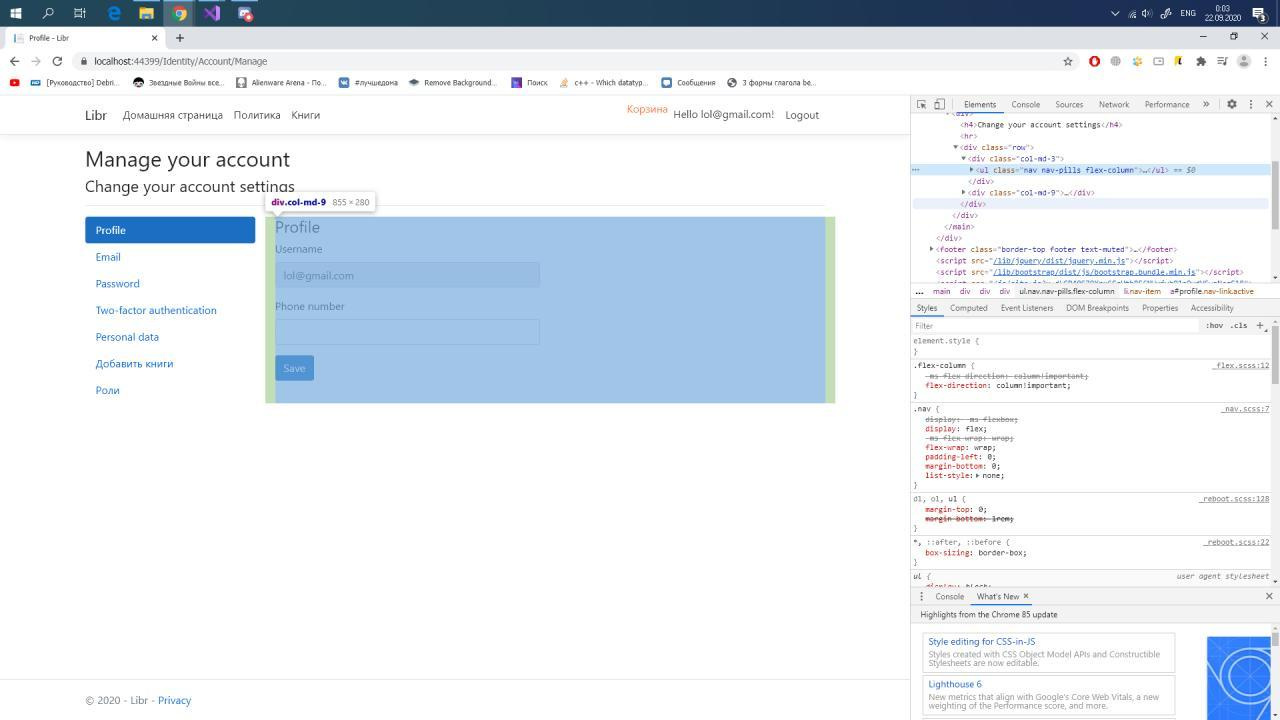This screenshot has width=1280, height=720.
Task: Open the Remove Background bookmark
Action: pyautogui.click(x=452, y=82)
